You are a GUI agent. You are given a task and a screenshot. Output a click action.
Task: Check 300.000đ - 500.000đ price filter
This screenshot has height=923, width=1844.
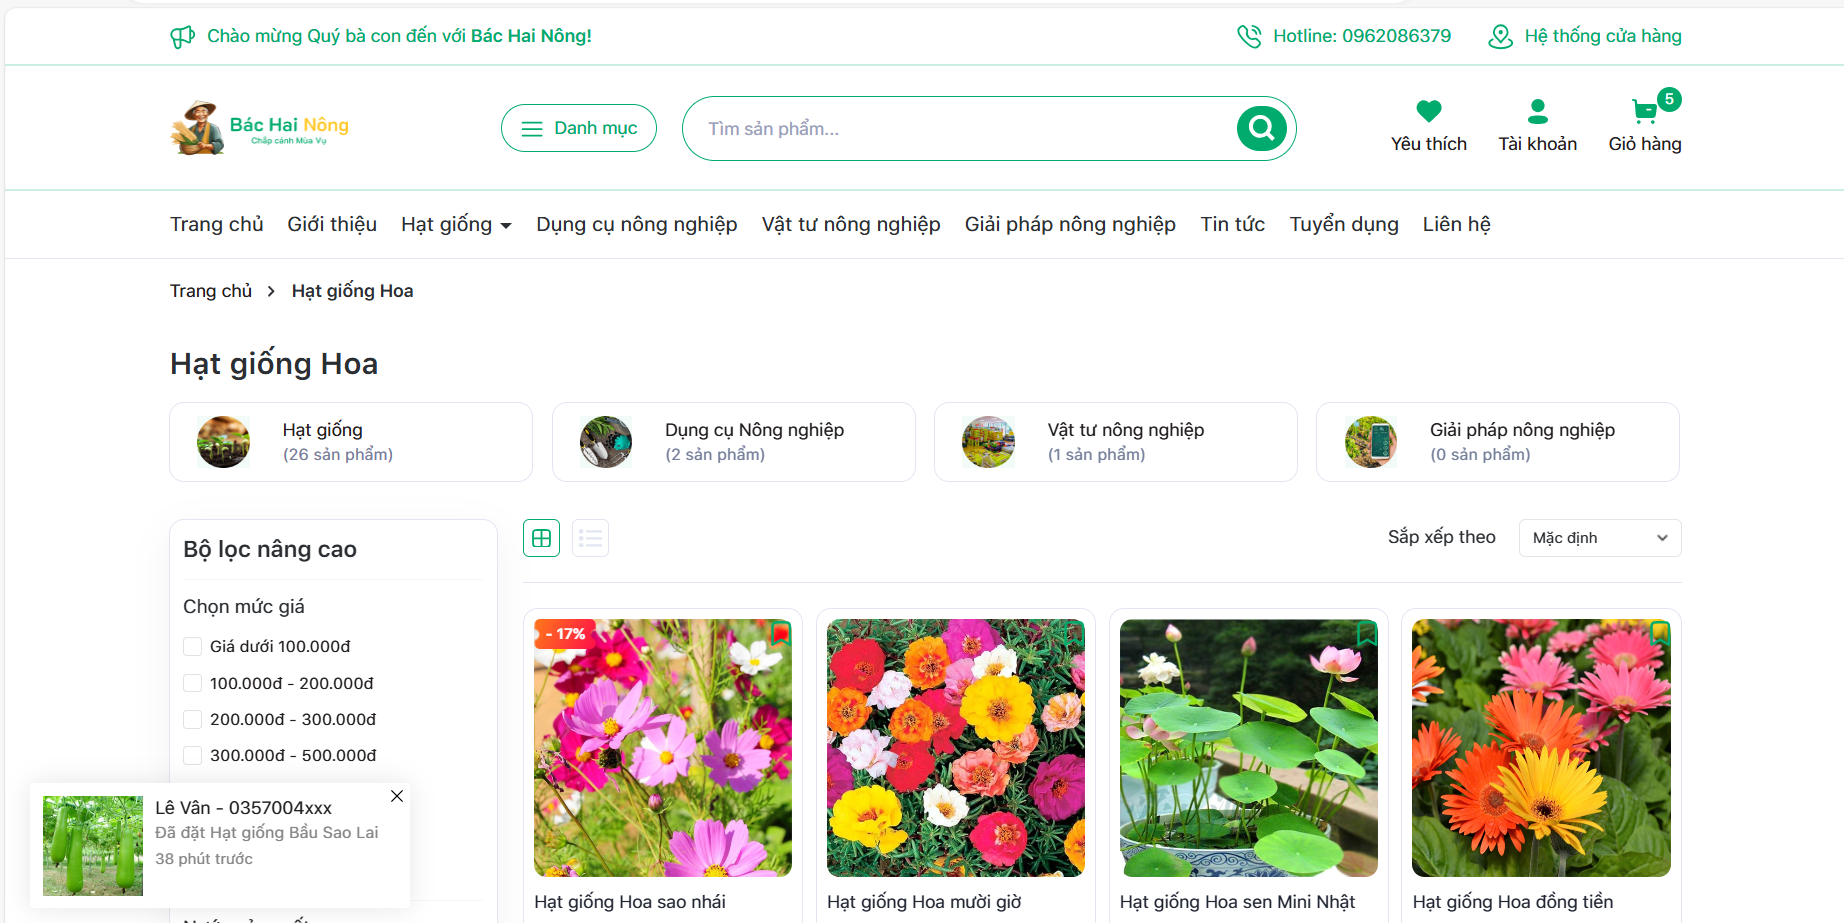click(193, 755)
